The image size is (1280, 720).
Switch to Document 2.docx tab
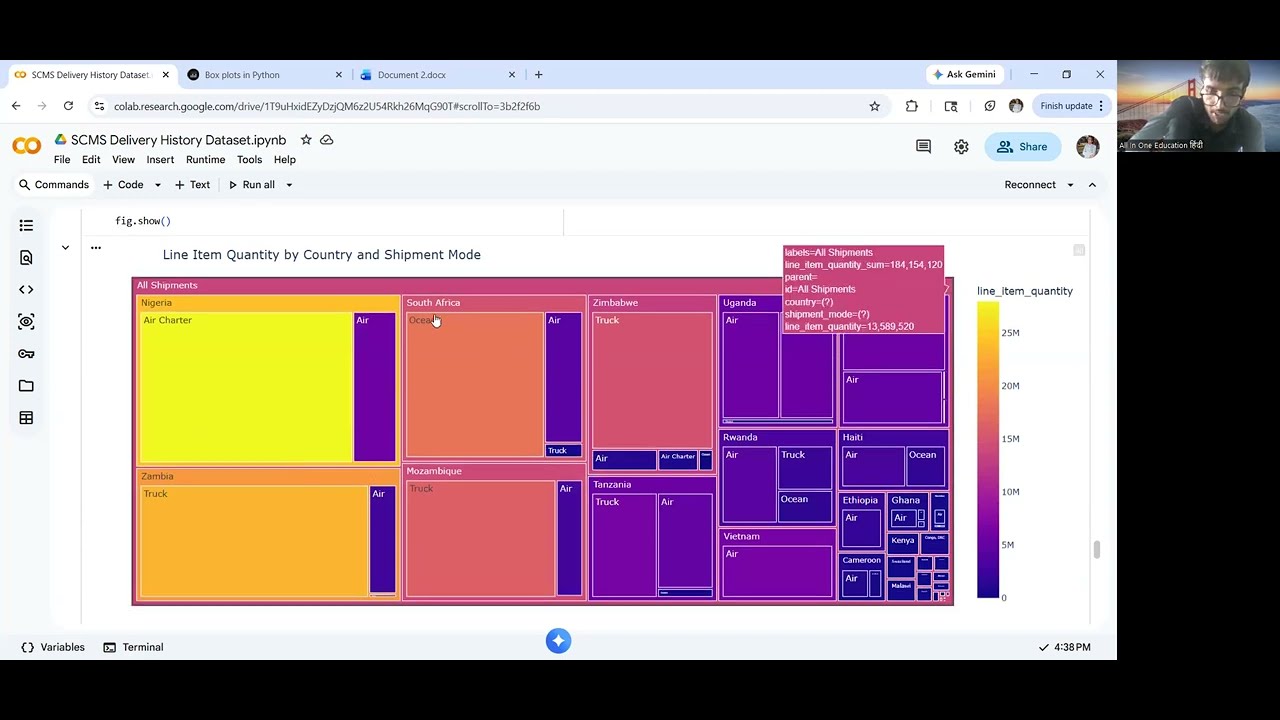tap(436, 75)
